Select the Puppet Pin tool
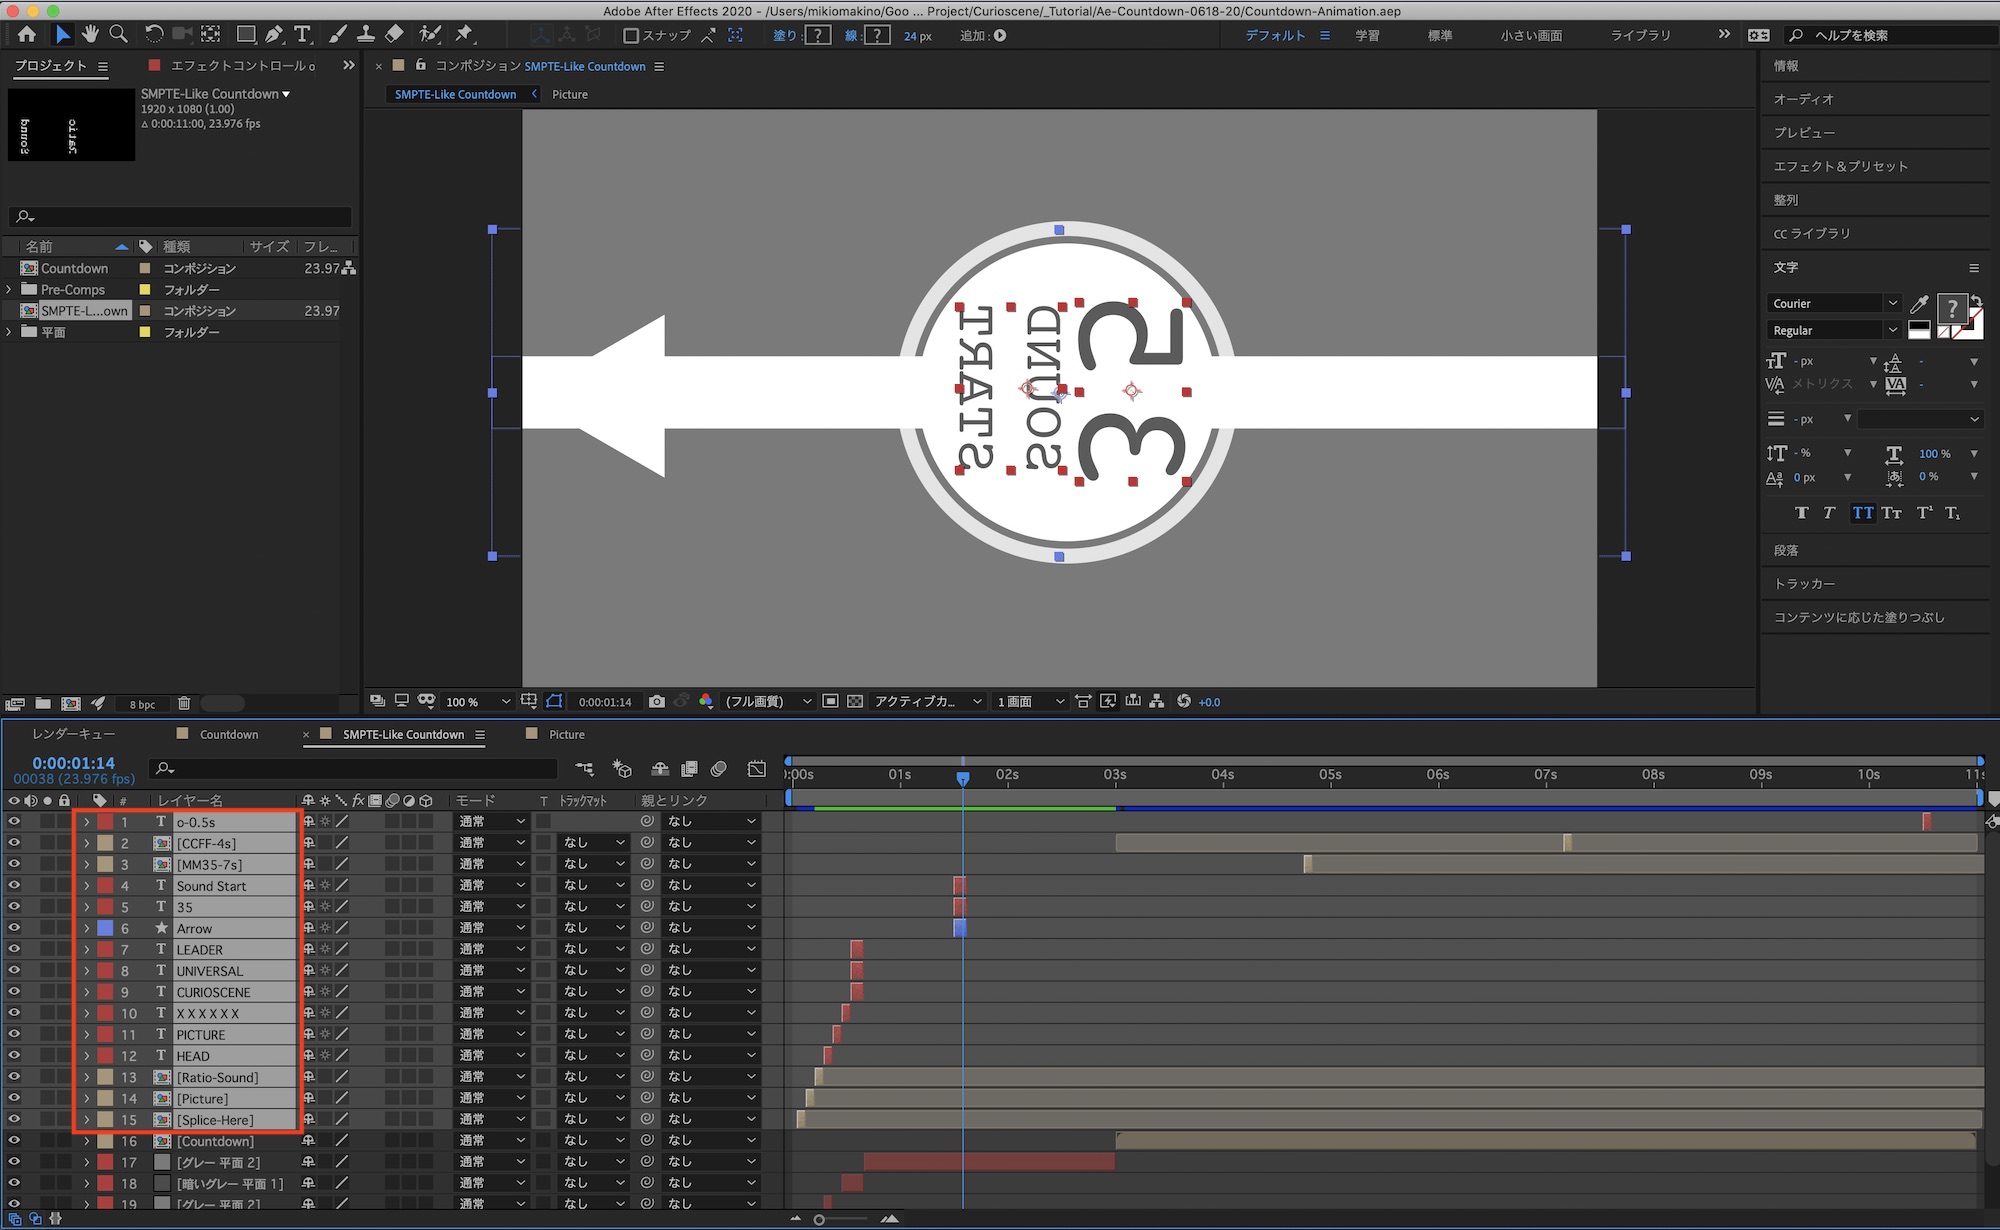The height and width of the screenshot is (1230, 2000). [x=464, y=35]
